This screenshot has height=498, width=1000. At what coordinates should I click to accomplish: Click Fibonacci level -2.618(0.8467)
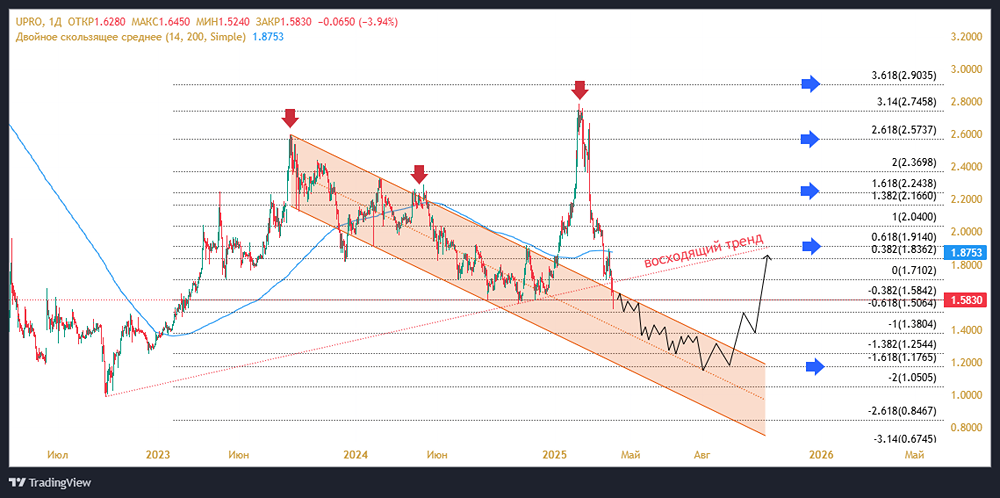[x=902, y=411]
